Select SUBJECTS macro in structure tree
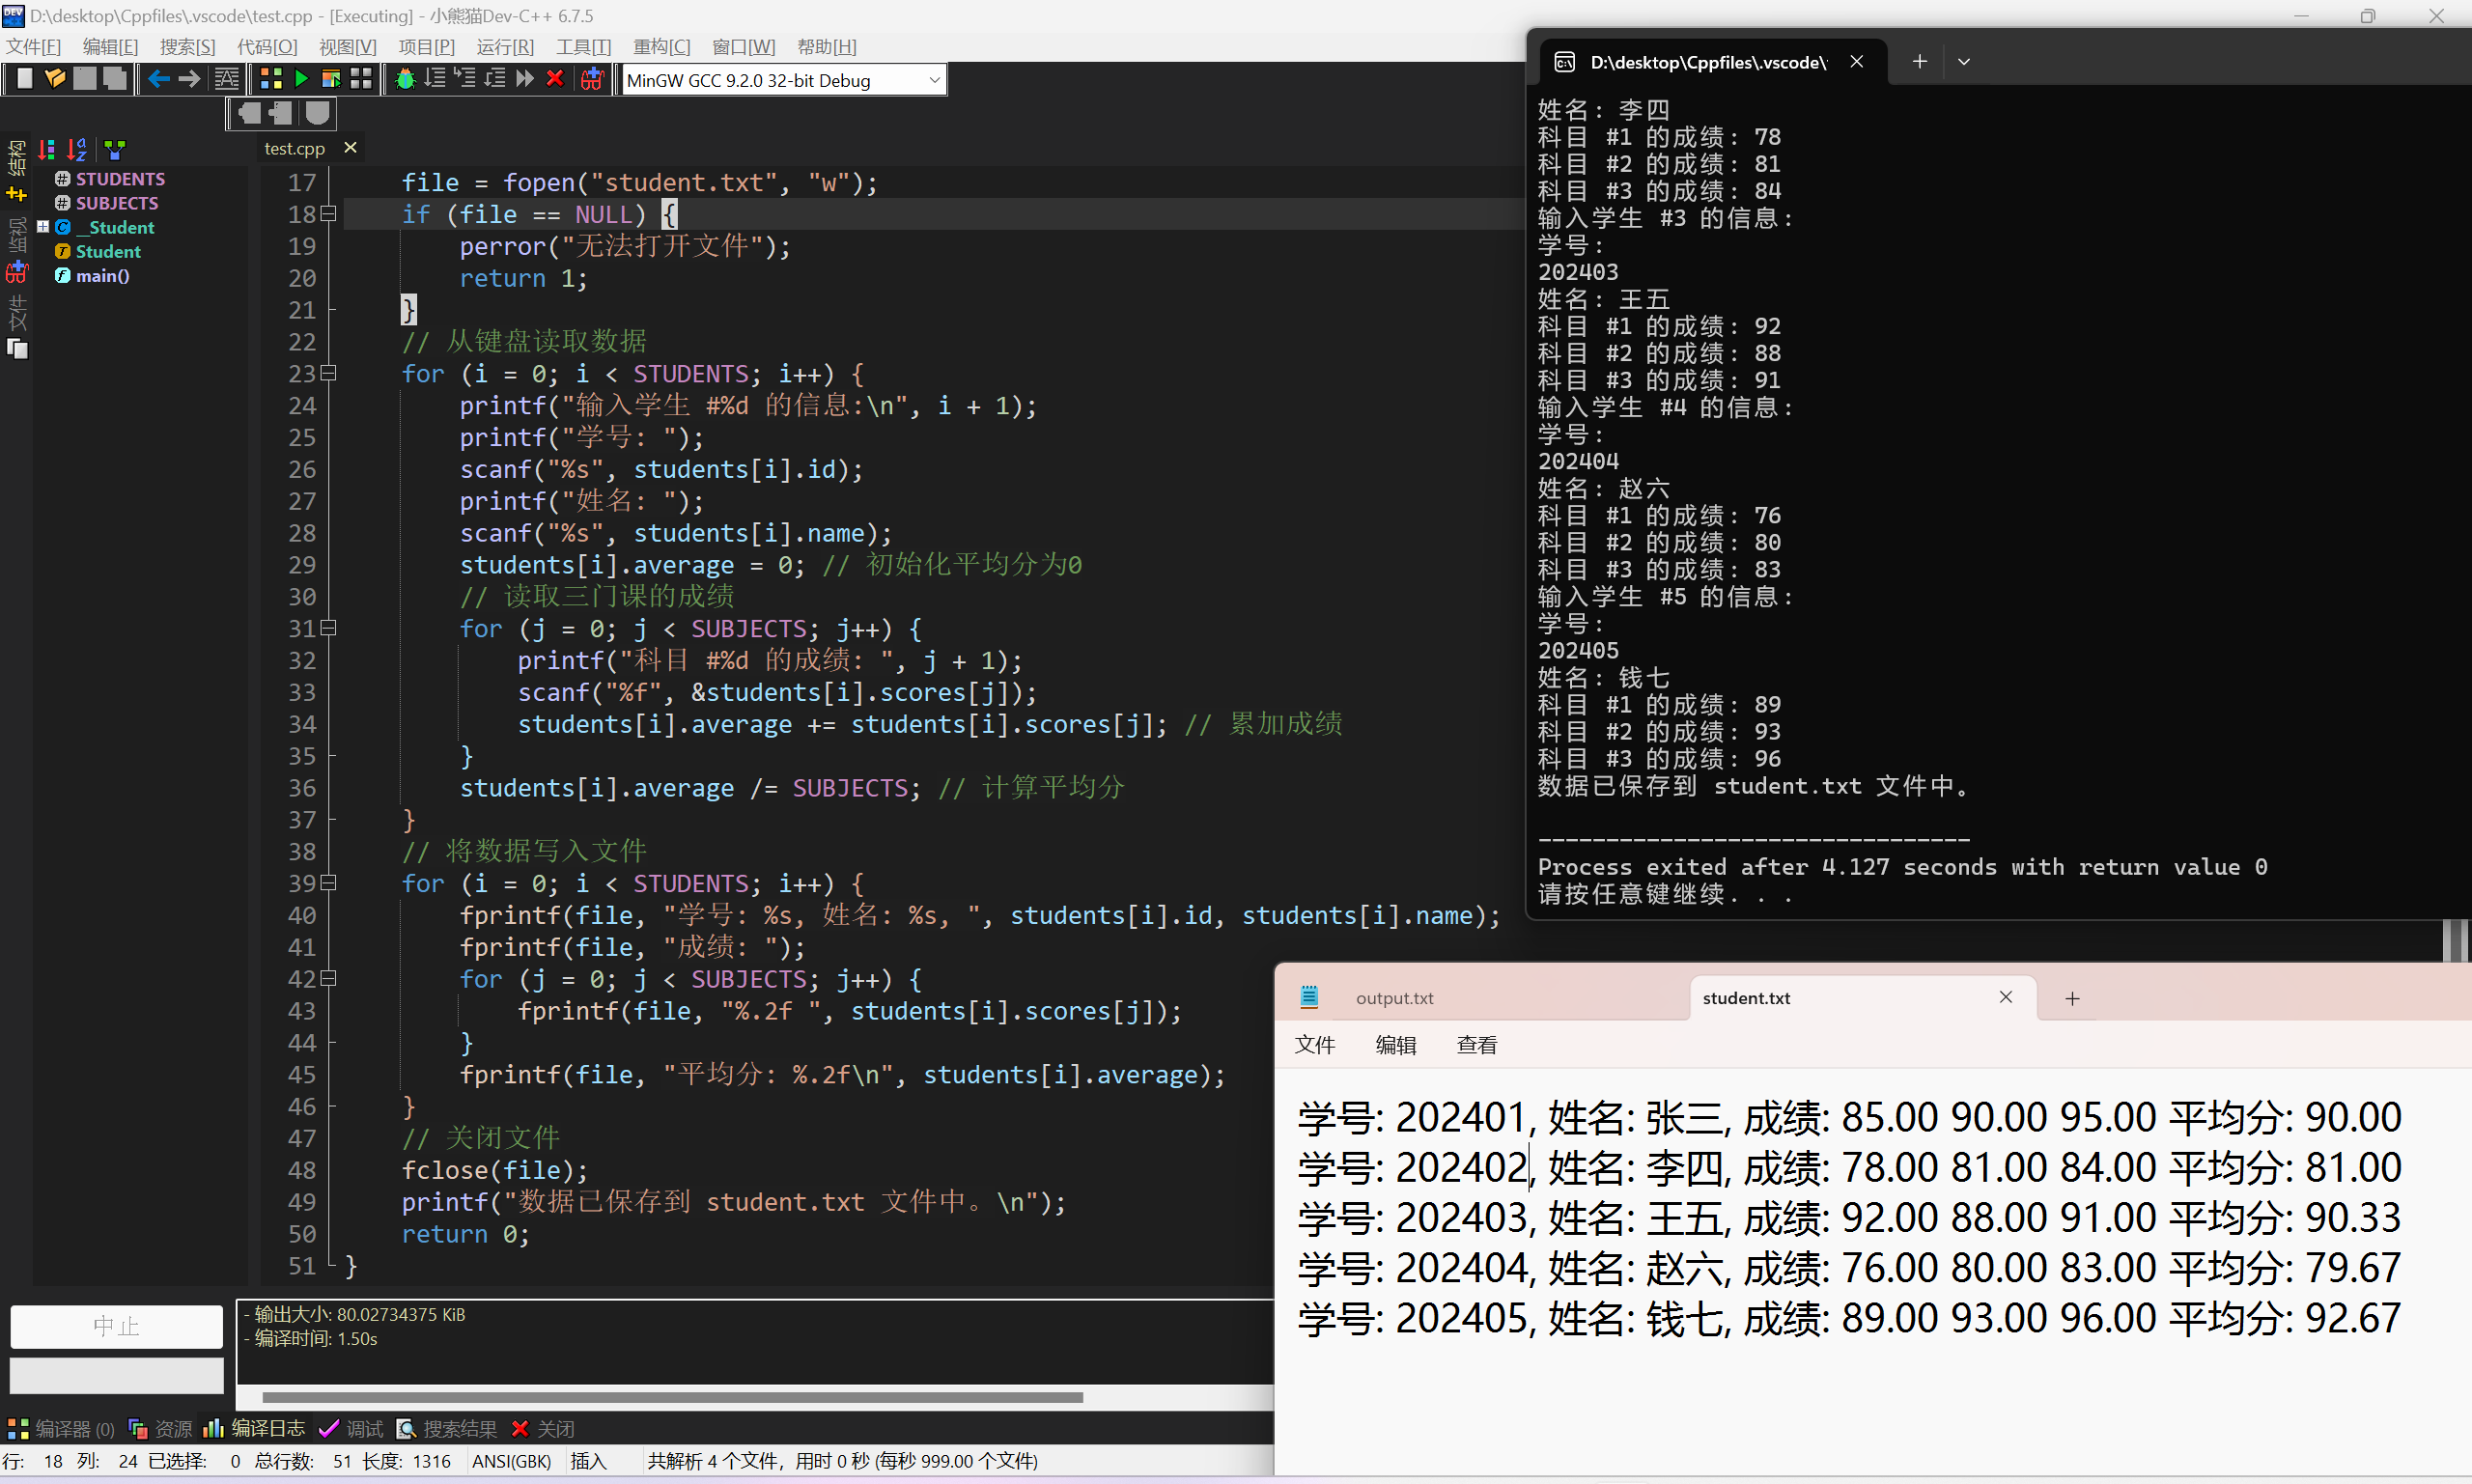 click(117, 203)
